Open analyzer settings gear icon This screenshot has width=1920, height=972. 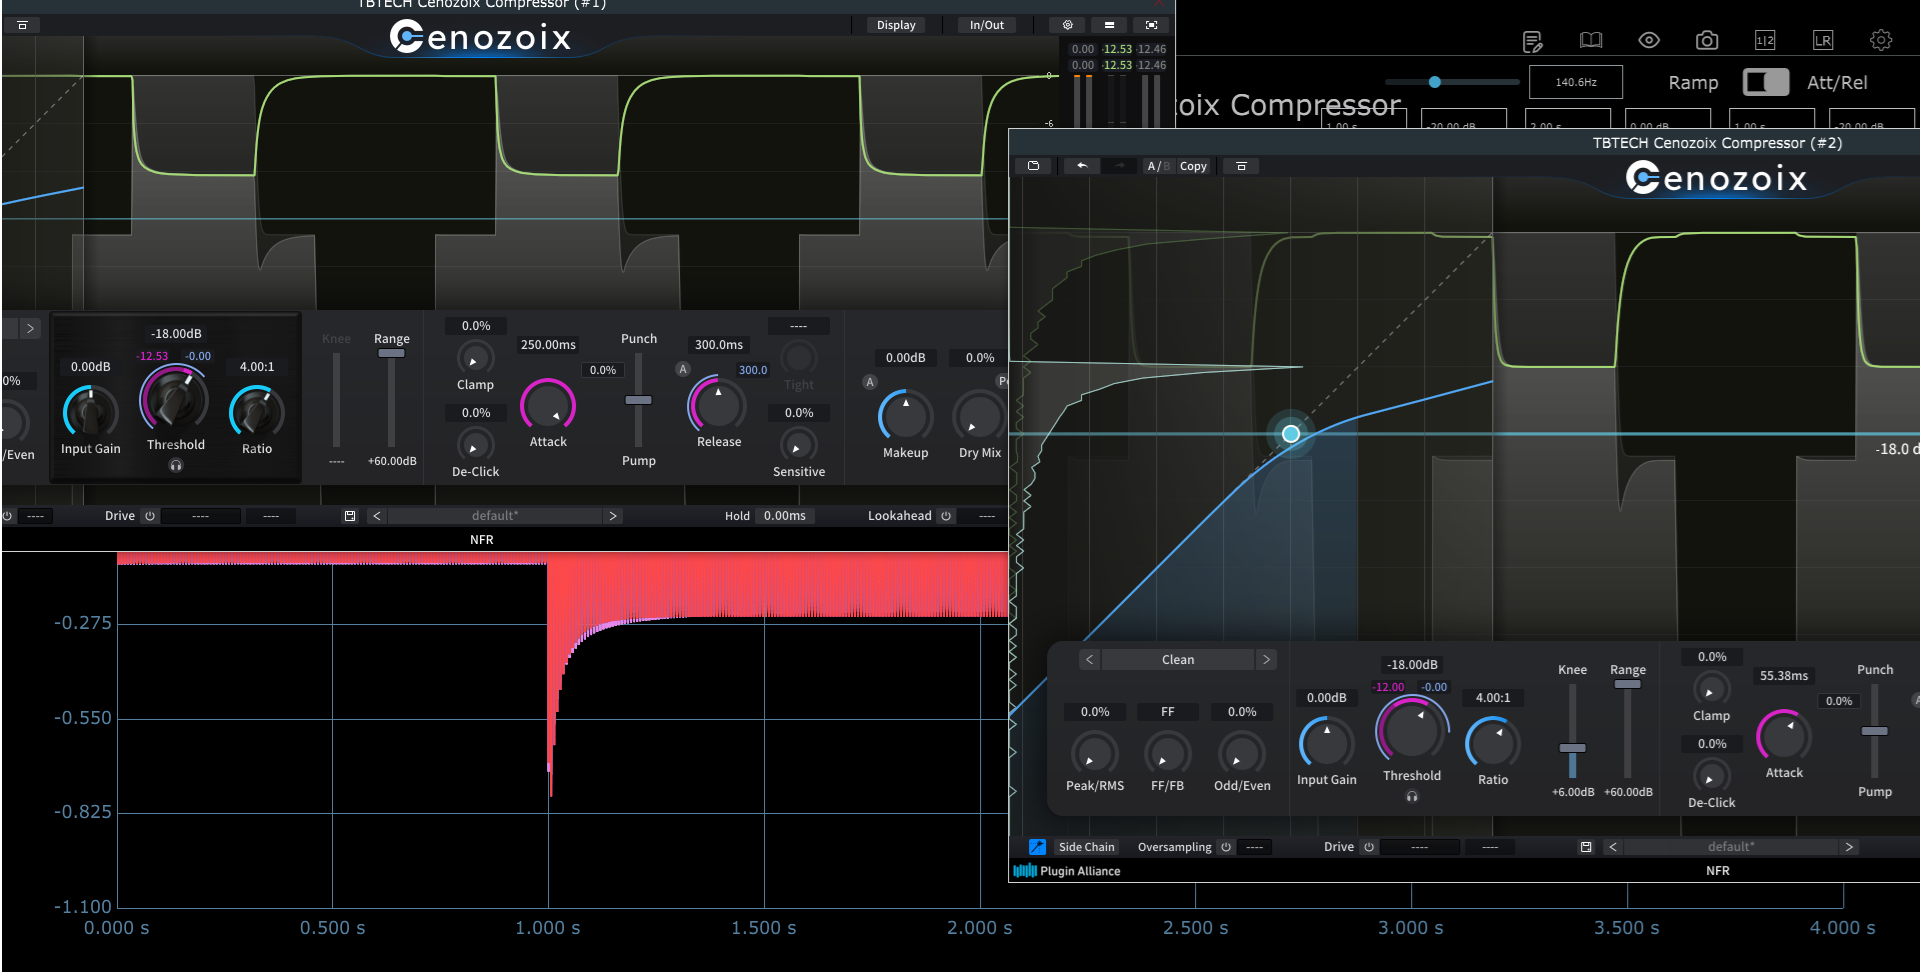pyautogui.click(x=1881, y=40)
